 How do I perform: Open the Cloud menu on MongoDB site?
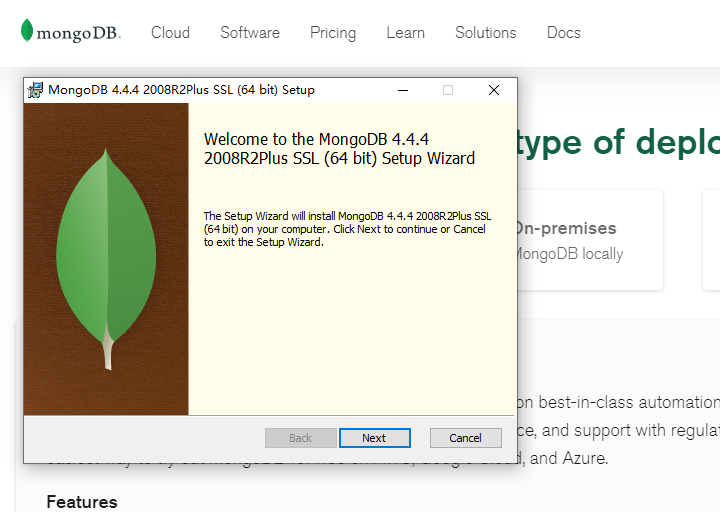170,33
